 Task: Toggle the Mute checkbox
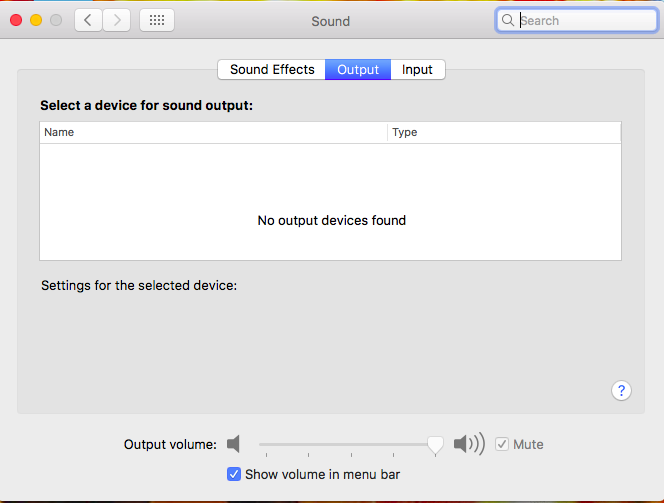point(502,444)
